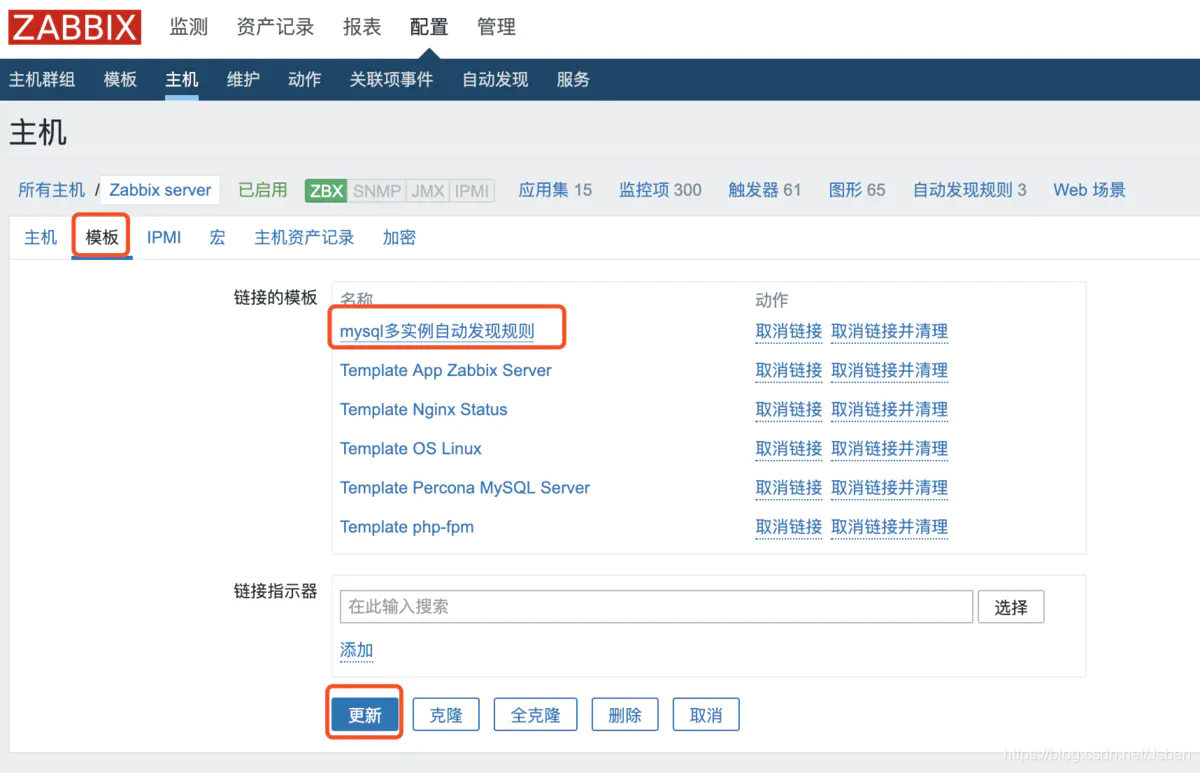
Task: Click 取消链接并清理 for Template php-fpm
Action: [890, 527]
